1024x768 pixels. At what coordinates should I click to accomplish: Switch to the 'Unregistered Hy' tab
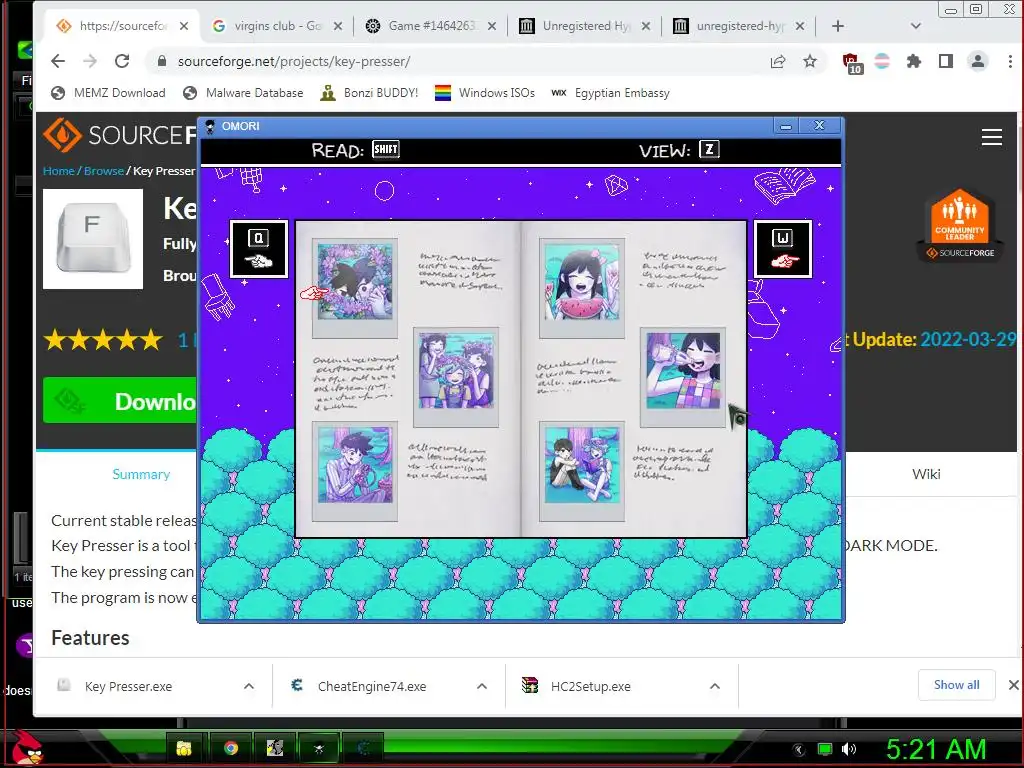tap(586, 26)
